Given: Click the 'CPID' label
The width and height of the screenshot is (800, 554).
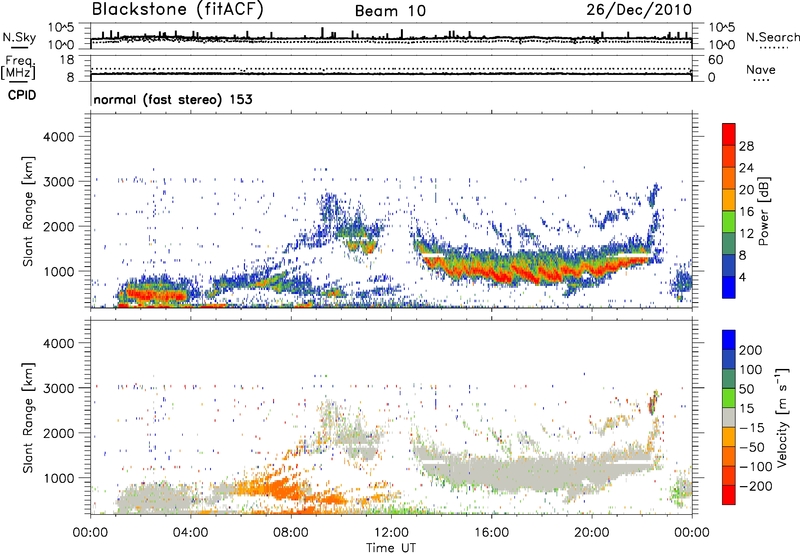Looking at the screenshot, I should [22, 95].
